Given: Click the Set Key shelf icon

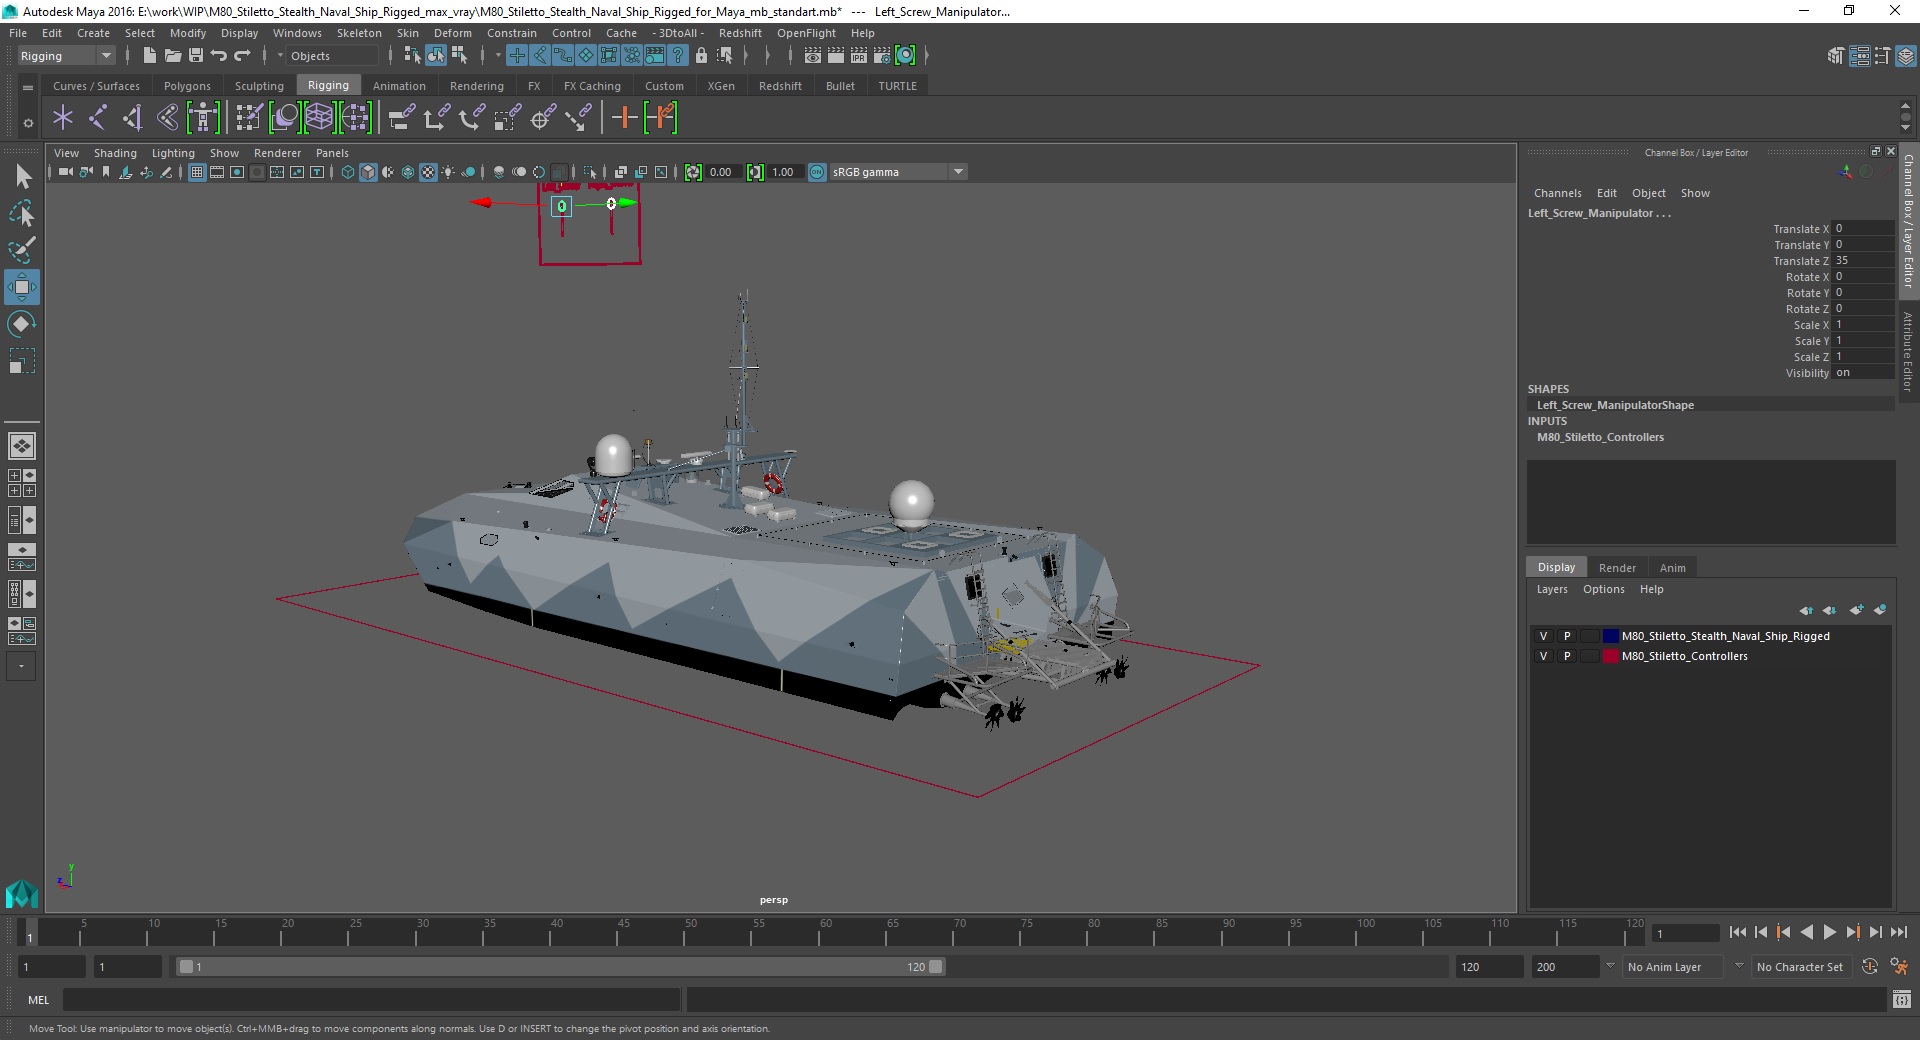Looking at the screenshot, I should click(624, 118).
